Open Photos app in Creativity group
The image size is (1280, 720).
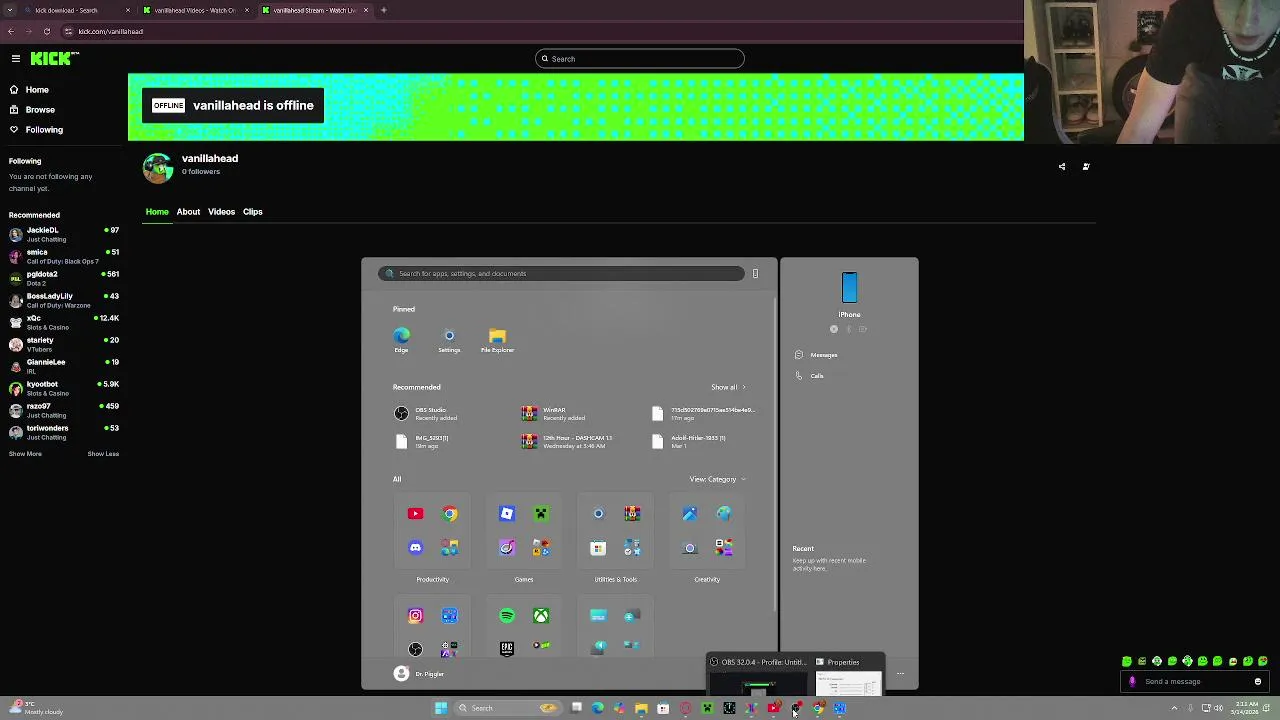coord(690,514)
